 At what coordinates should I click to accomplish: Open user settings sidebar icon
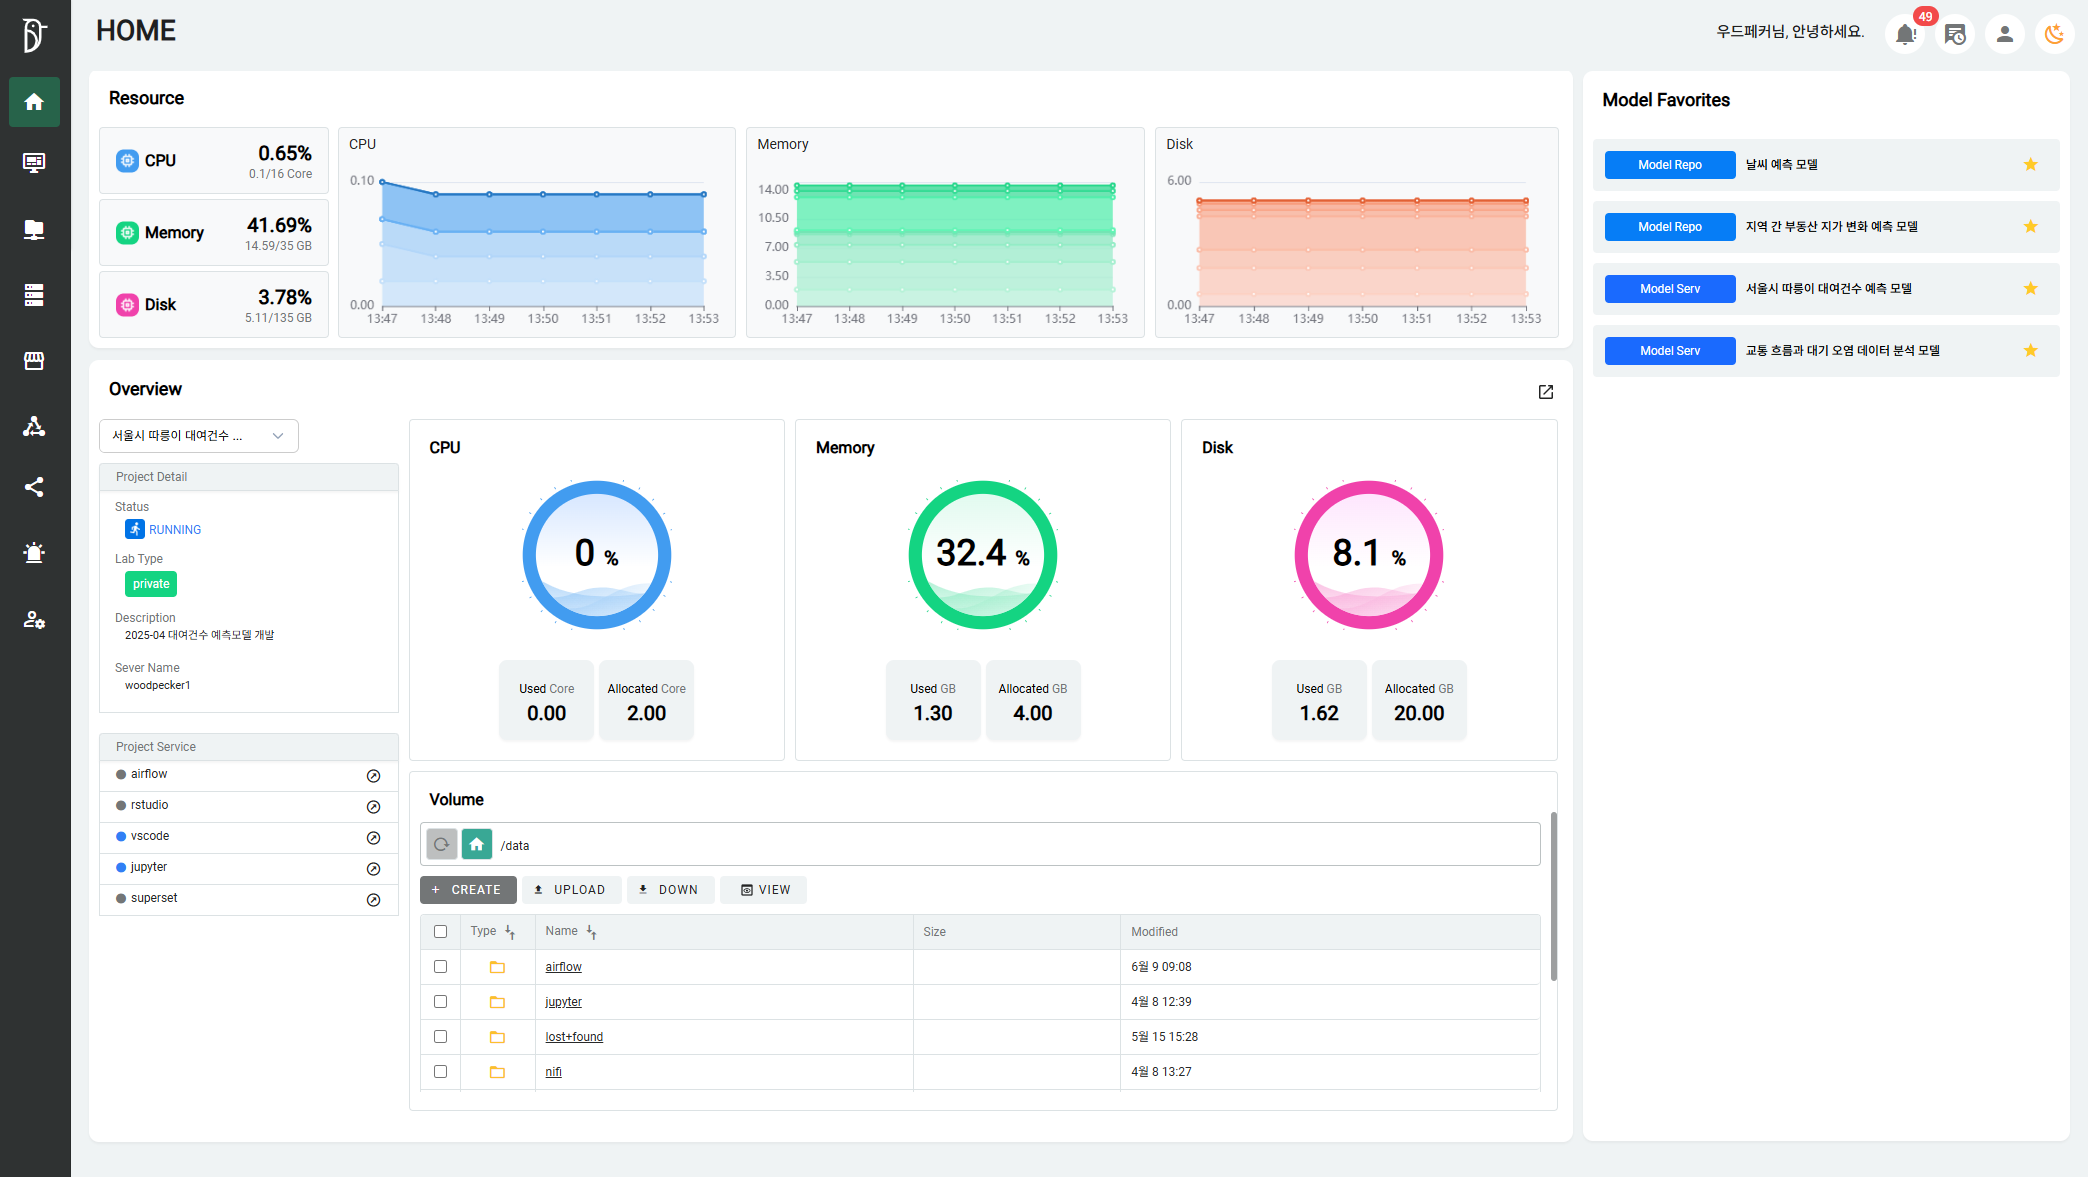(x=34, y=620)
